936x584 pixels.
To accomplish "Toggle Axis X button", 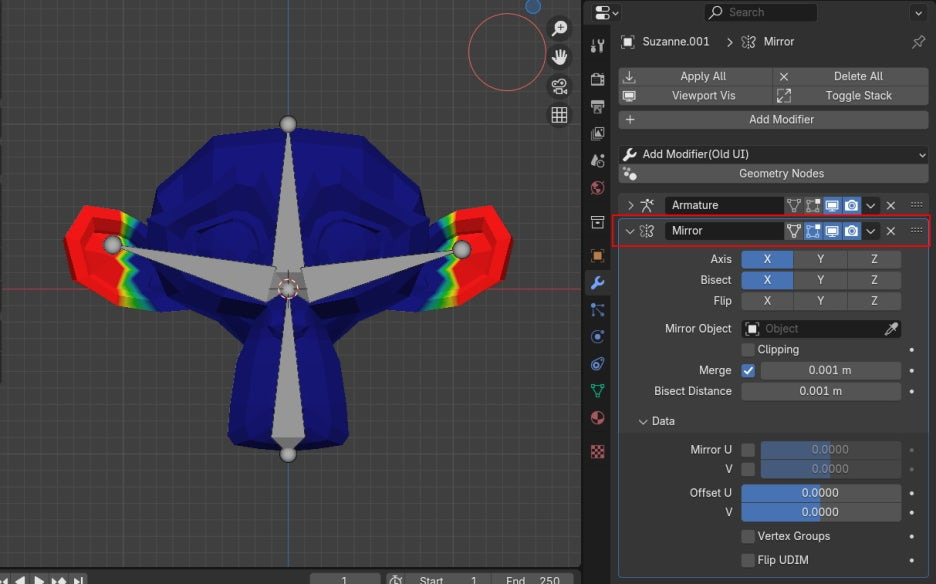I will pyautogui.click(x=767, y=259).
